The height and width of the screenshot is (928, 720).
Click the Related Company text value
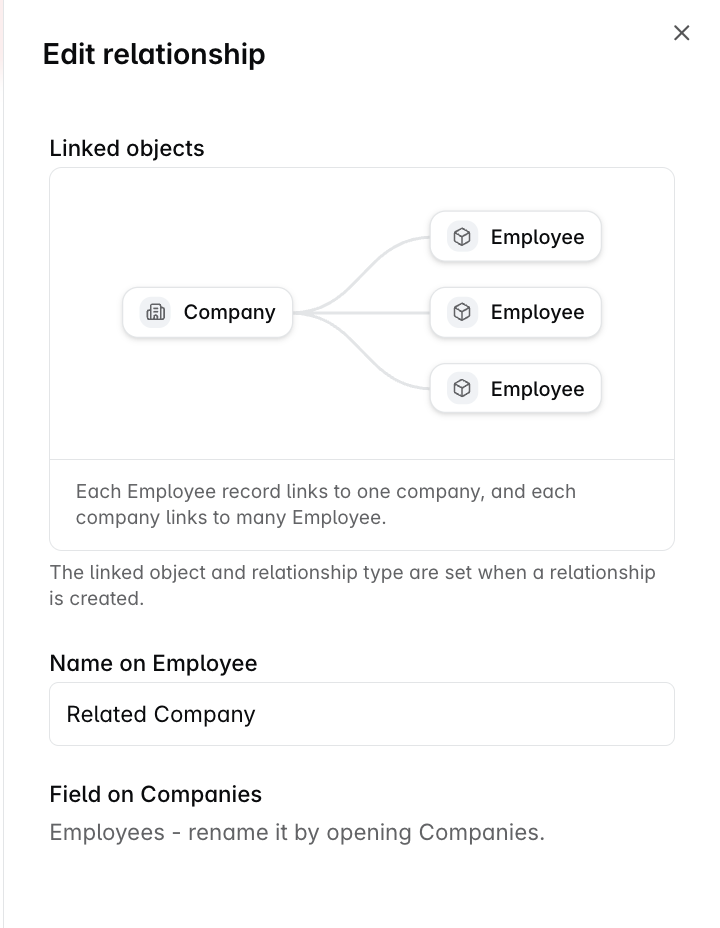(160, 714)
